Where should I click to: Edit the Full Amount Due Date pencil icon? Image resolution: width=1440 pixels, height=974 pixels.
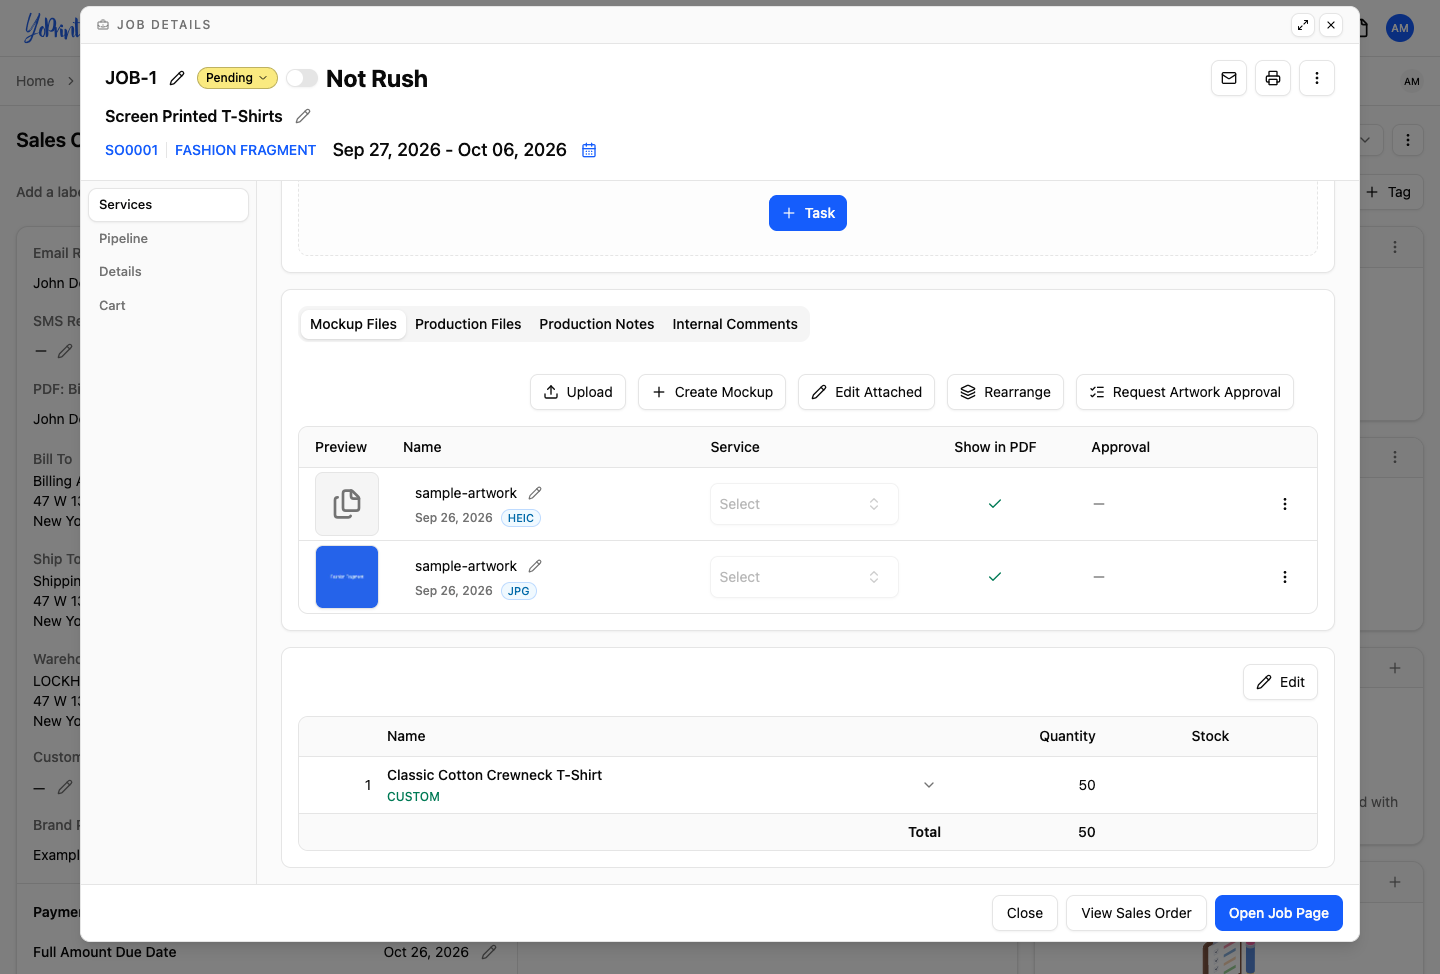tap(489, 952)
